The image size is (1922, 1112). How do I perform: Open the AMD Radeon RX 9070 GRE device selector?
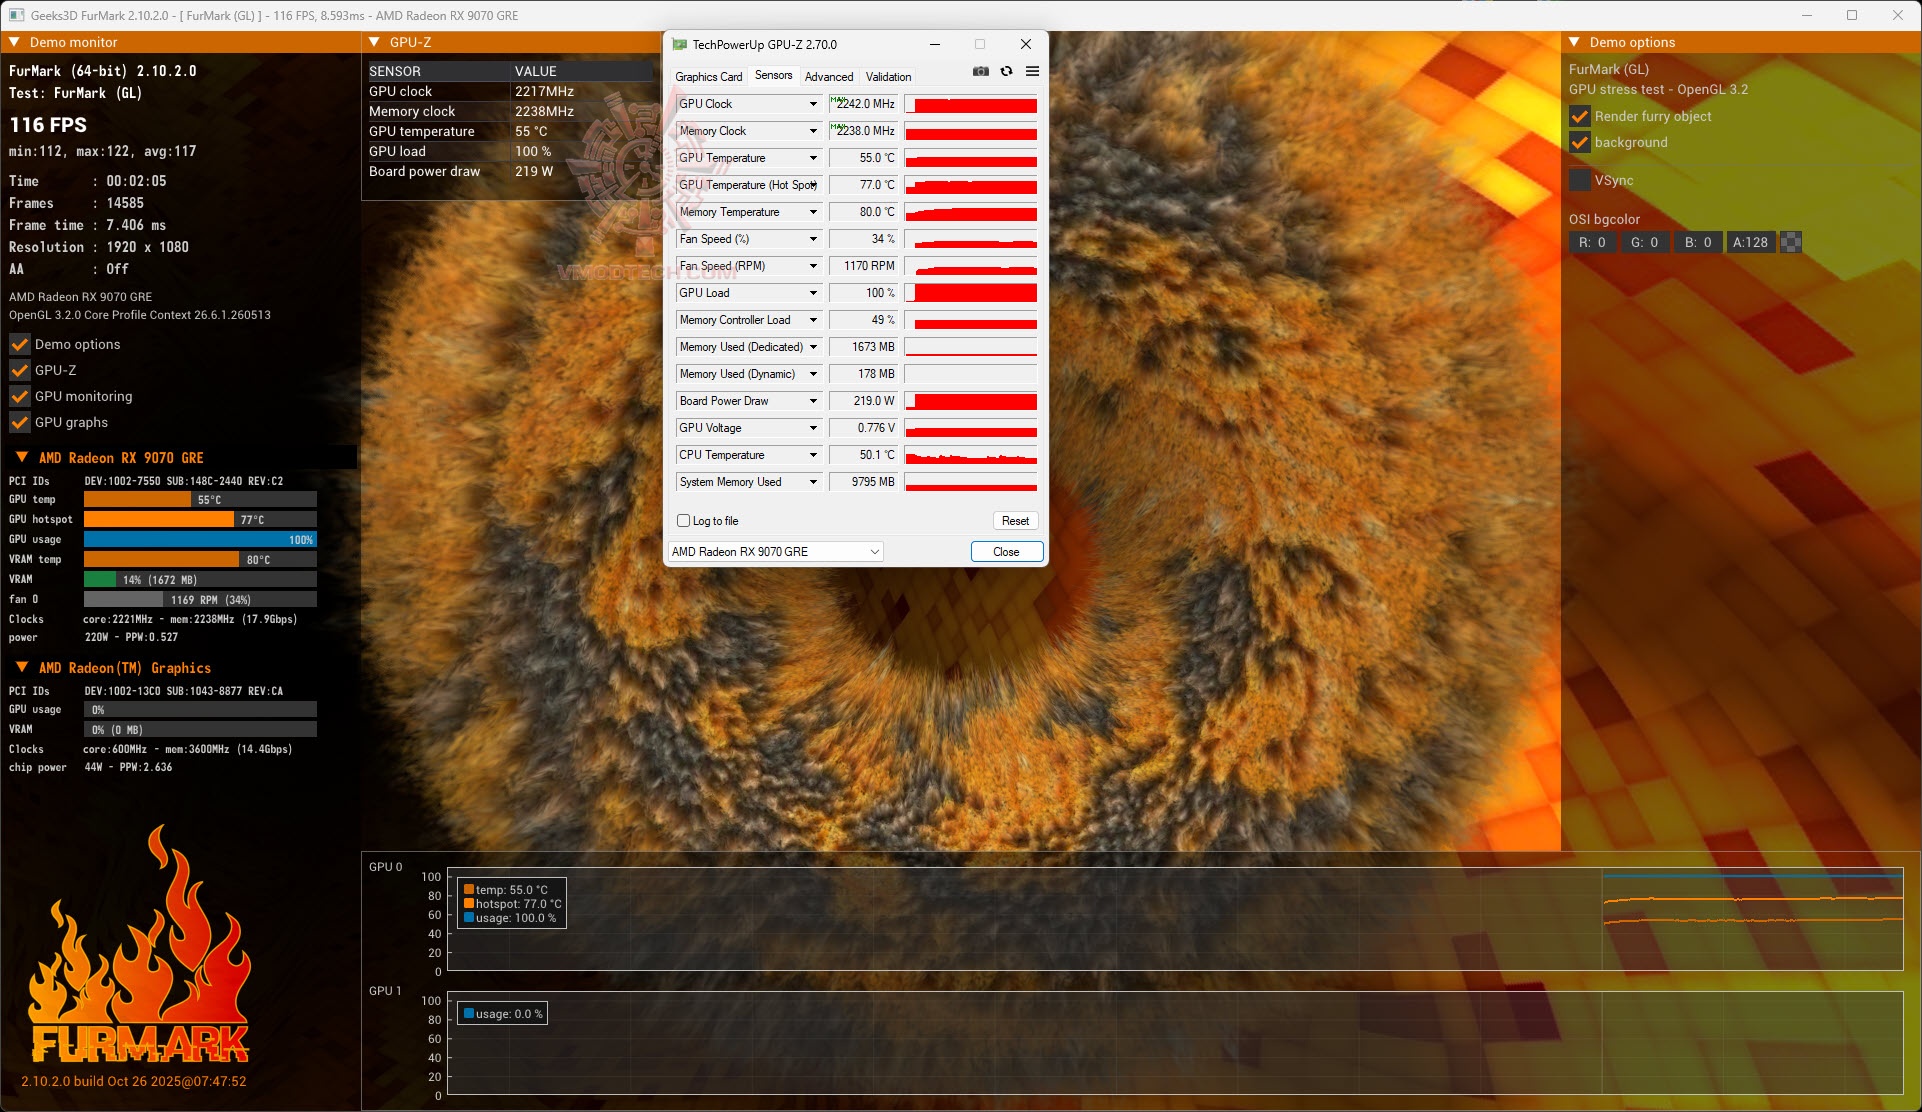coord(775,552)
